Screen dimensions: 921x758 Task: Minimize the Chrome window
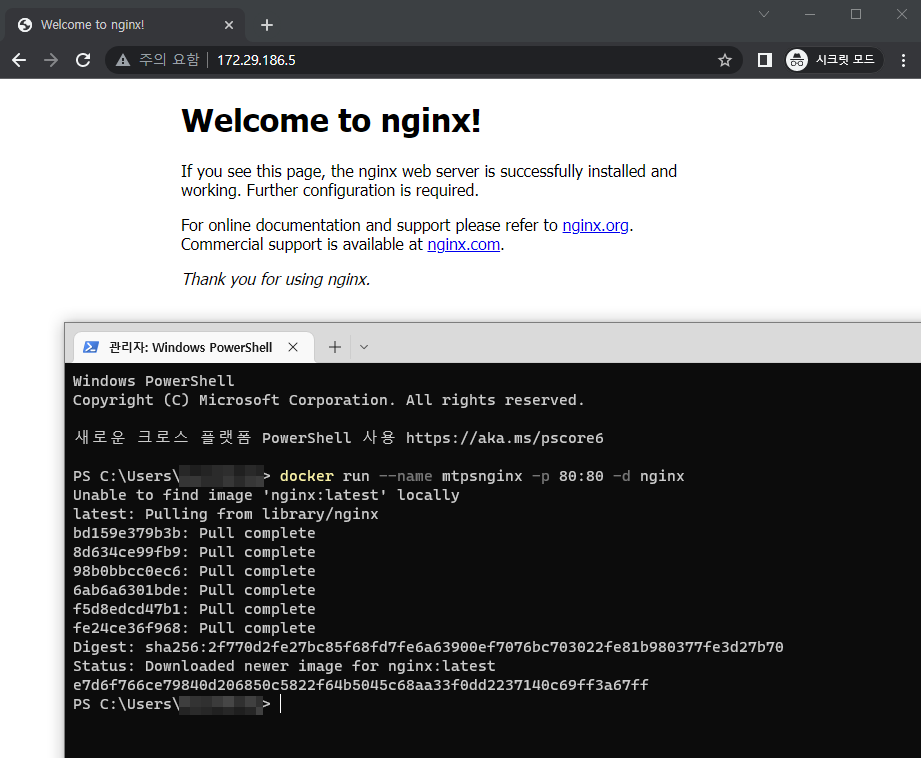[x=810, y=14]
